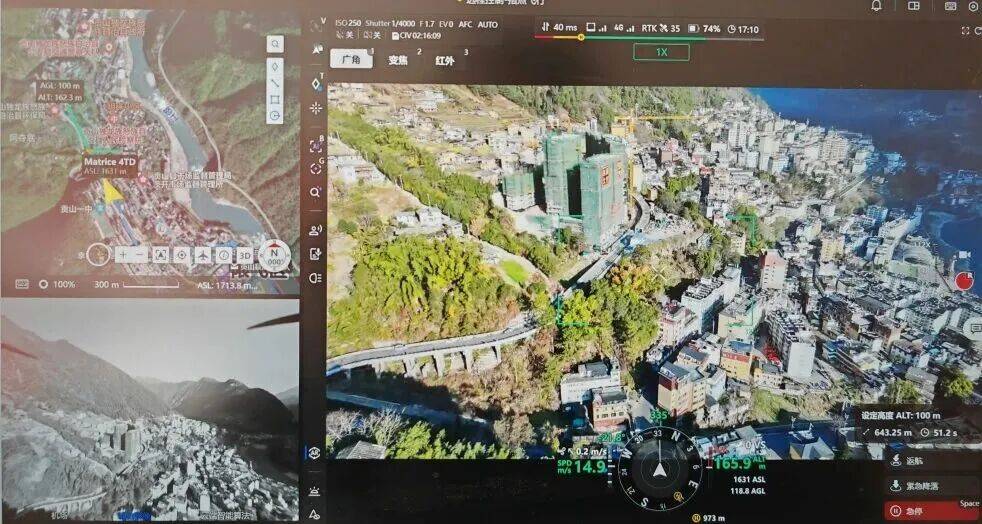This screenshot has height=524, width=982.
Task: Click the red record button on video feed
Action: pos(964,281)
